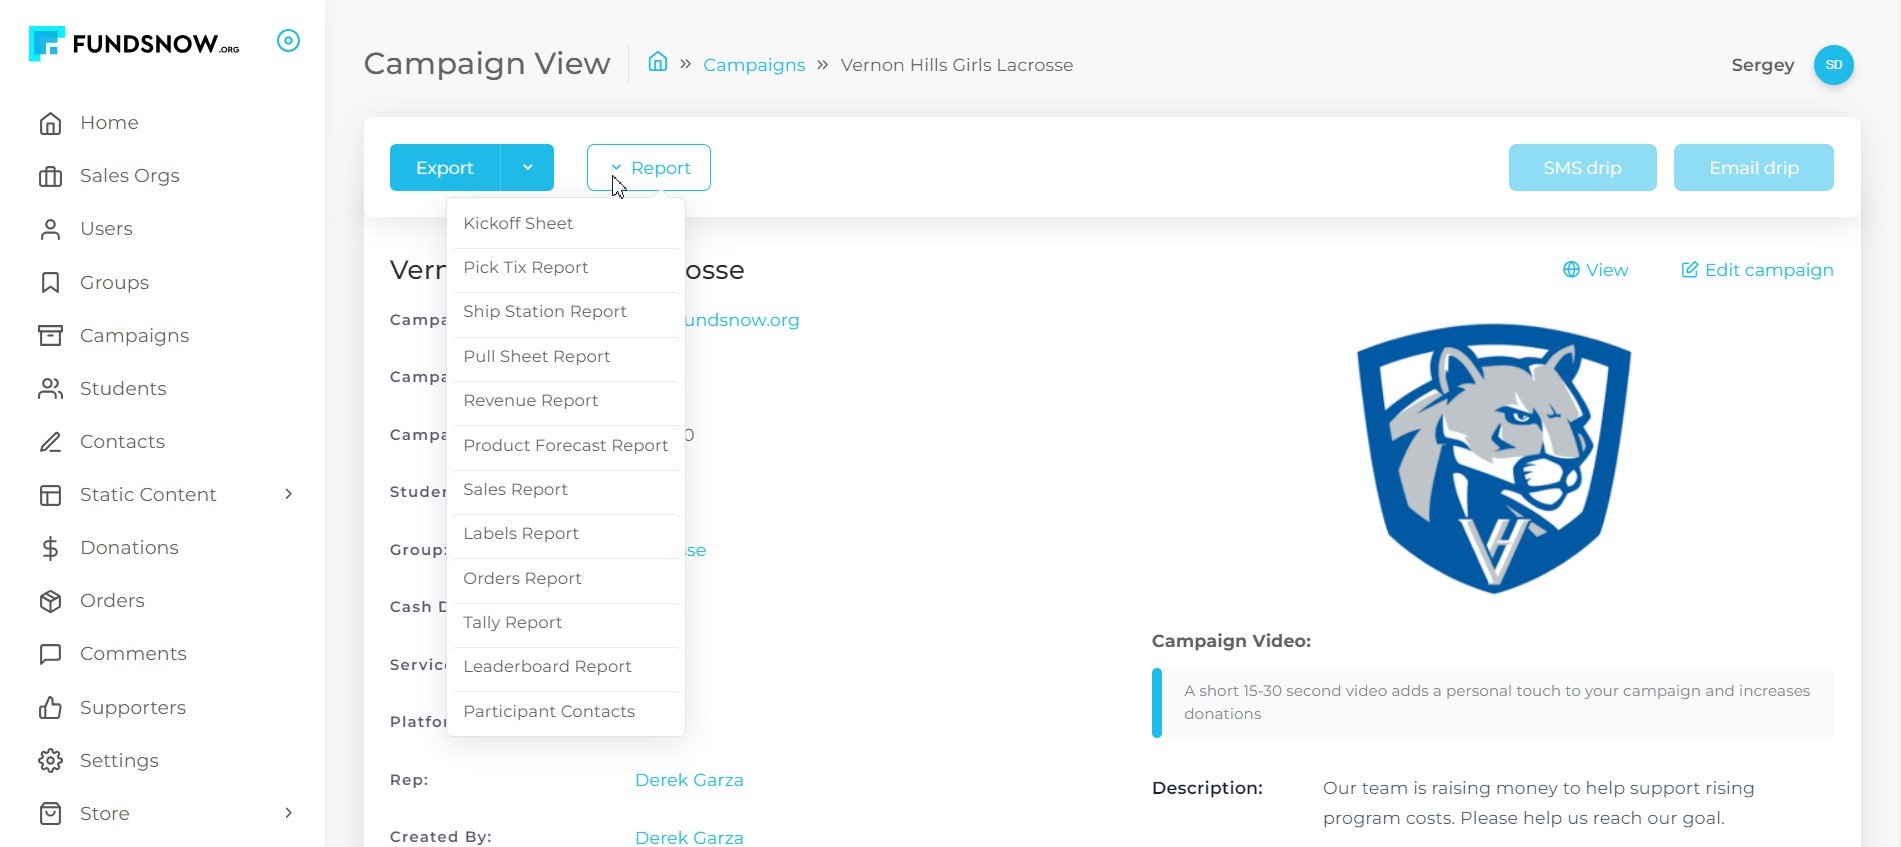The image size is (1901, 847).
Task: Click the Edit campaign link
Action: (x=1757, y=270)
